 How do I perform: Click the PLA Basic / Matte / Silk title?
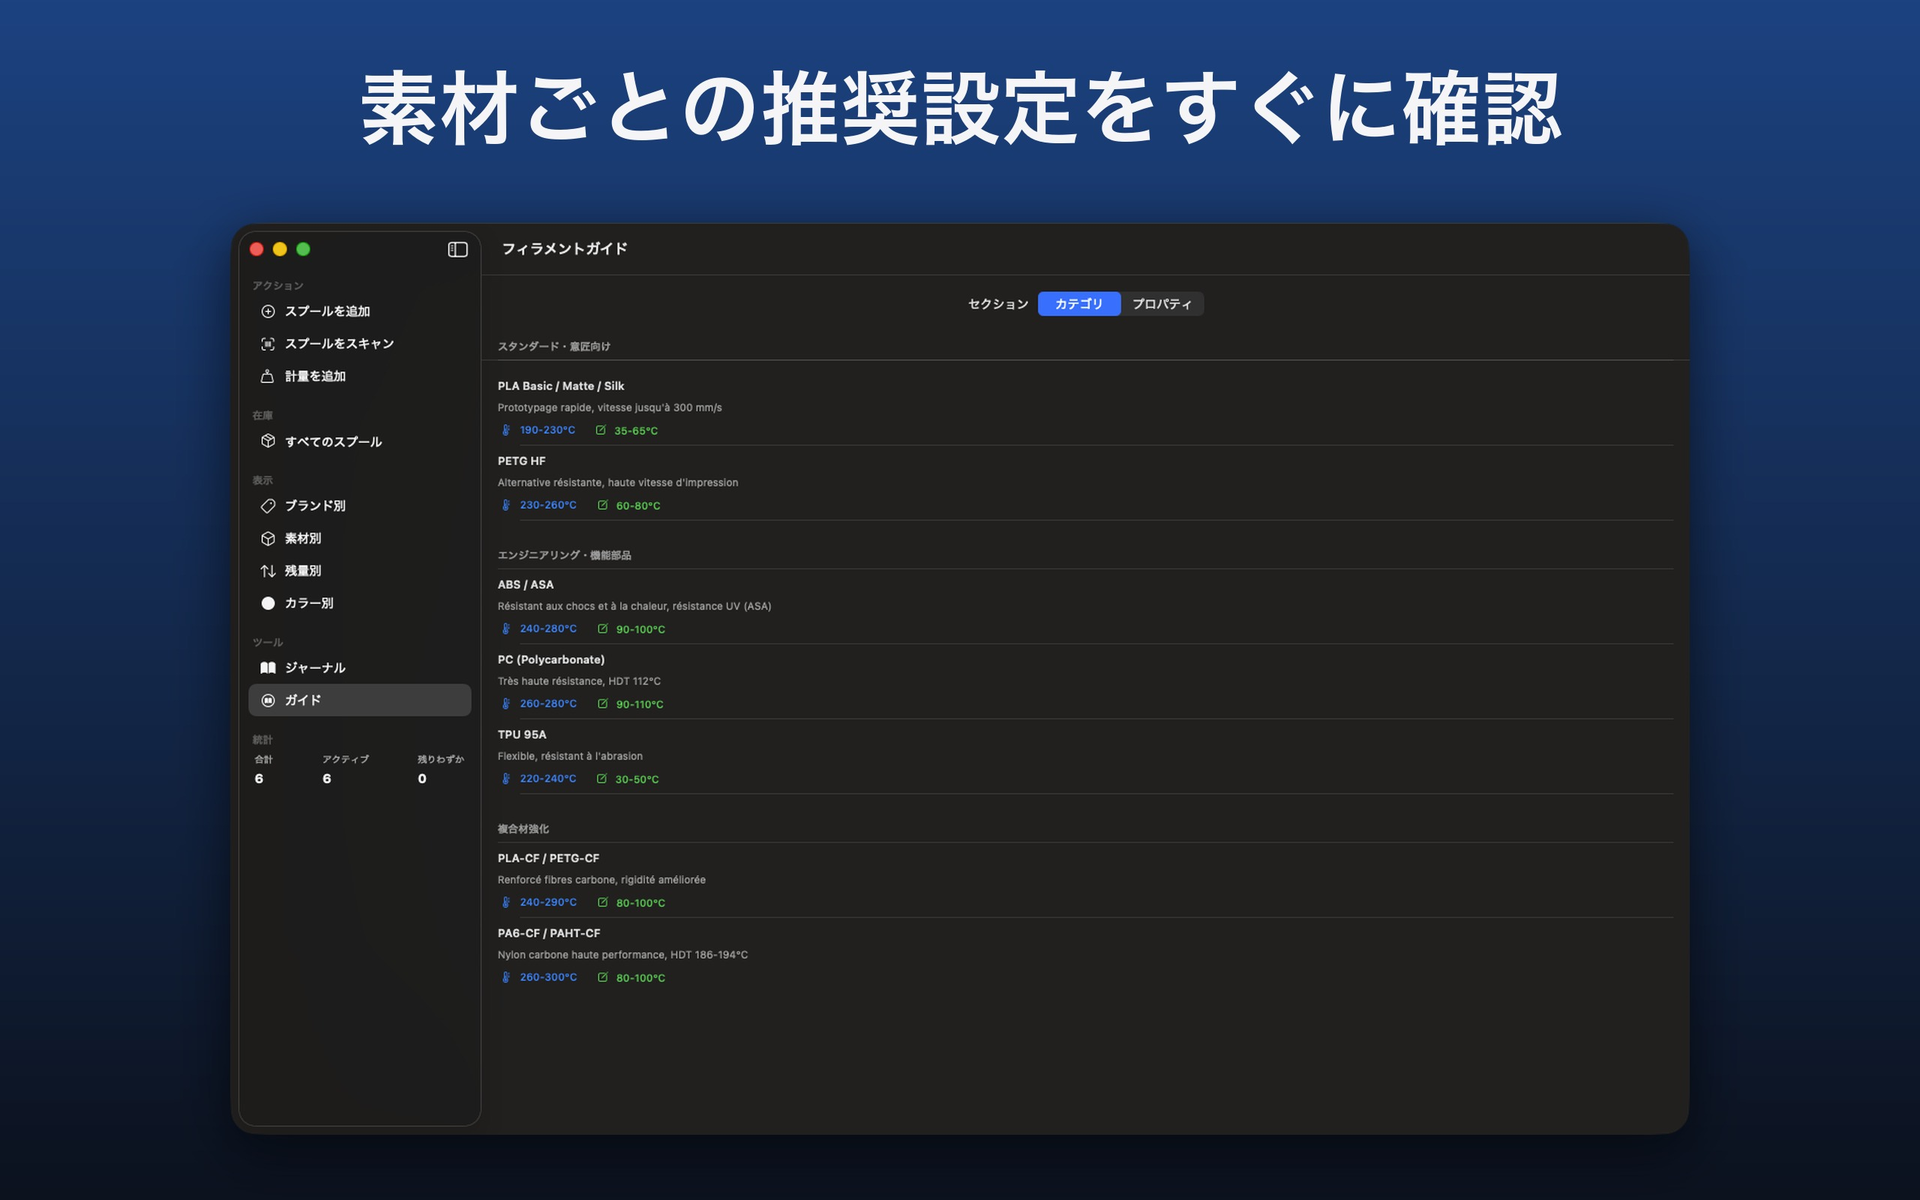point(561,386)
